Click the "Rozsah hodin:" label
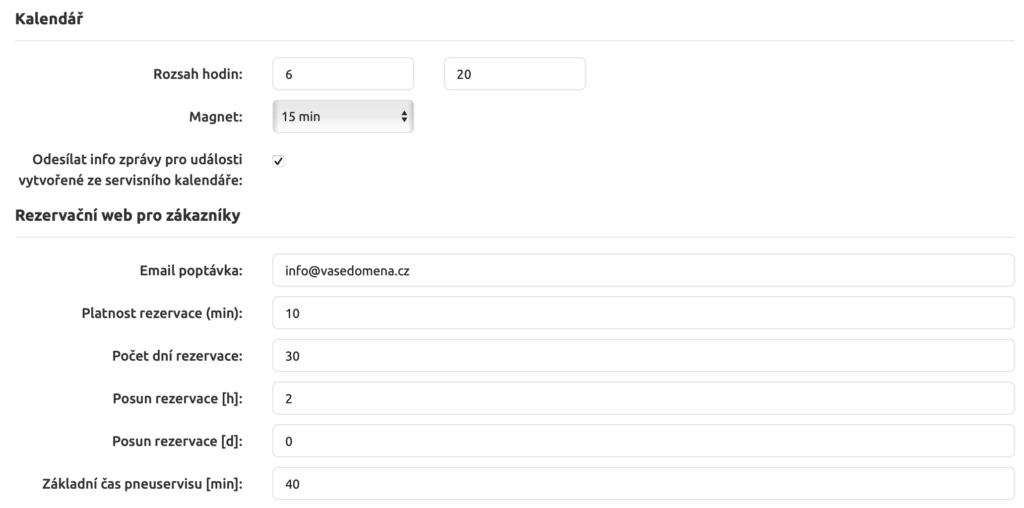Image resolution: width=1024 pixels, height=508 pixels. pyautogui.click(x=201, y=74)
